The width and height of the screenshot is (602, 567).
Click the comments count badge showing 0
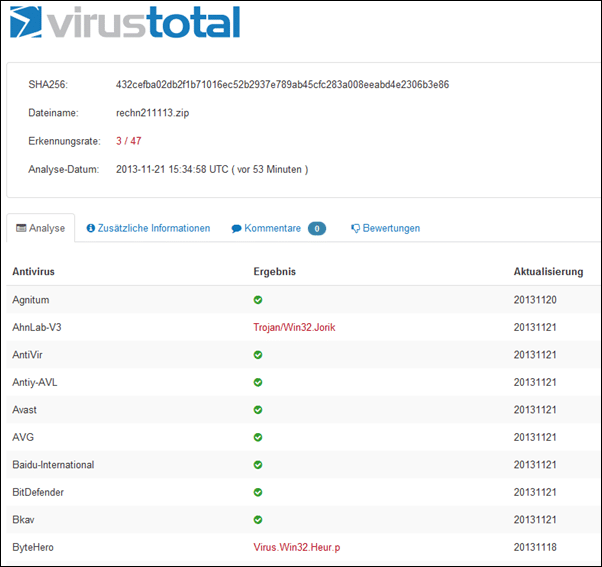(x=317, y=228)
